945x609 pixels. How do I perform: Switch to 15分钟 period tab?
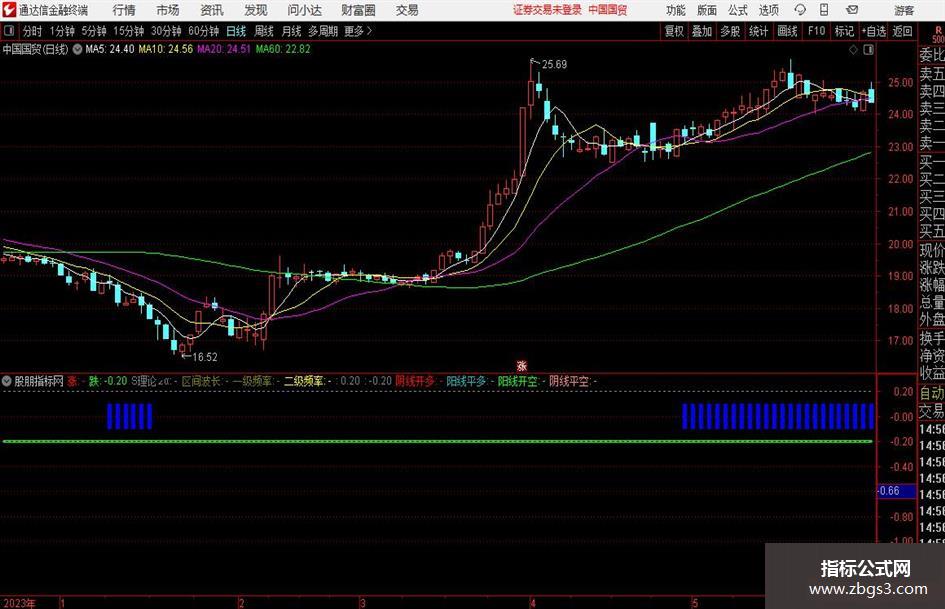129,31
